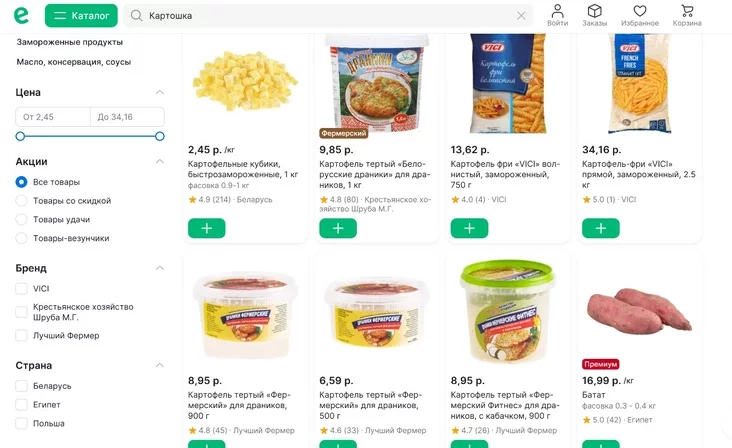The height and width of the screenshot is (448, 732).
Task: Add Картофель-фри VICI 2.5 кг with plus
Action: pyautogui.click(x=601, y=228)
